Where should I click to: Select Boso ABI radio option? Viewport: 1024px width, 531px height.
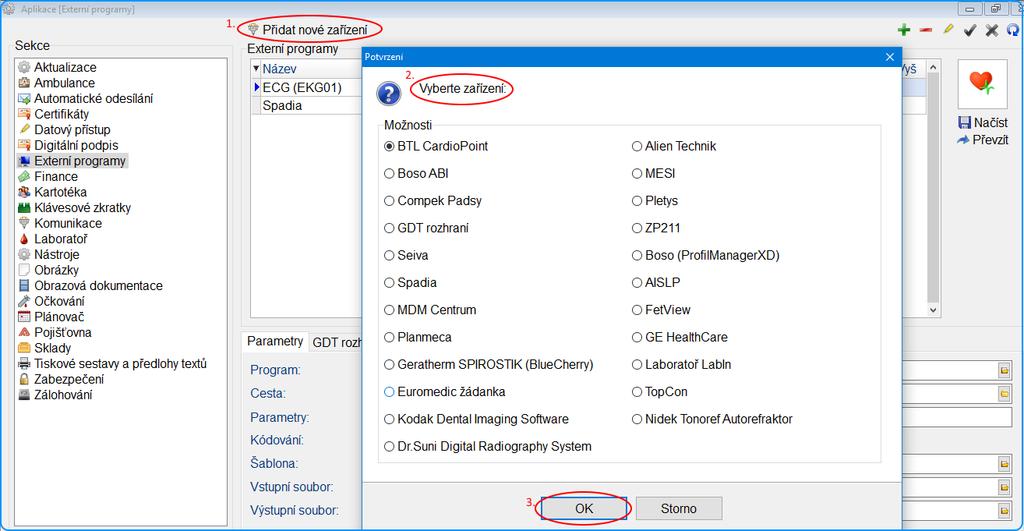(416, 174)
